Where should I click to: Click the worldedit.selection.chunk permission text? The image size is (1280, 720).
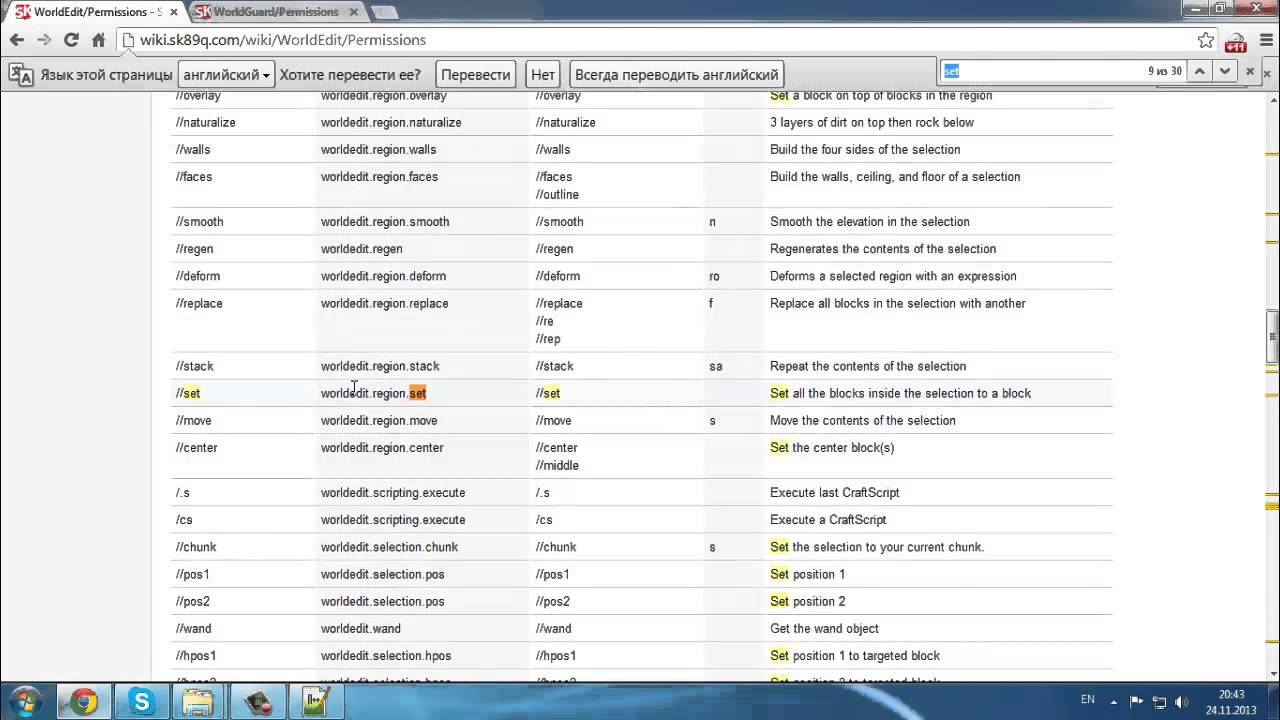click(390, 547)
